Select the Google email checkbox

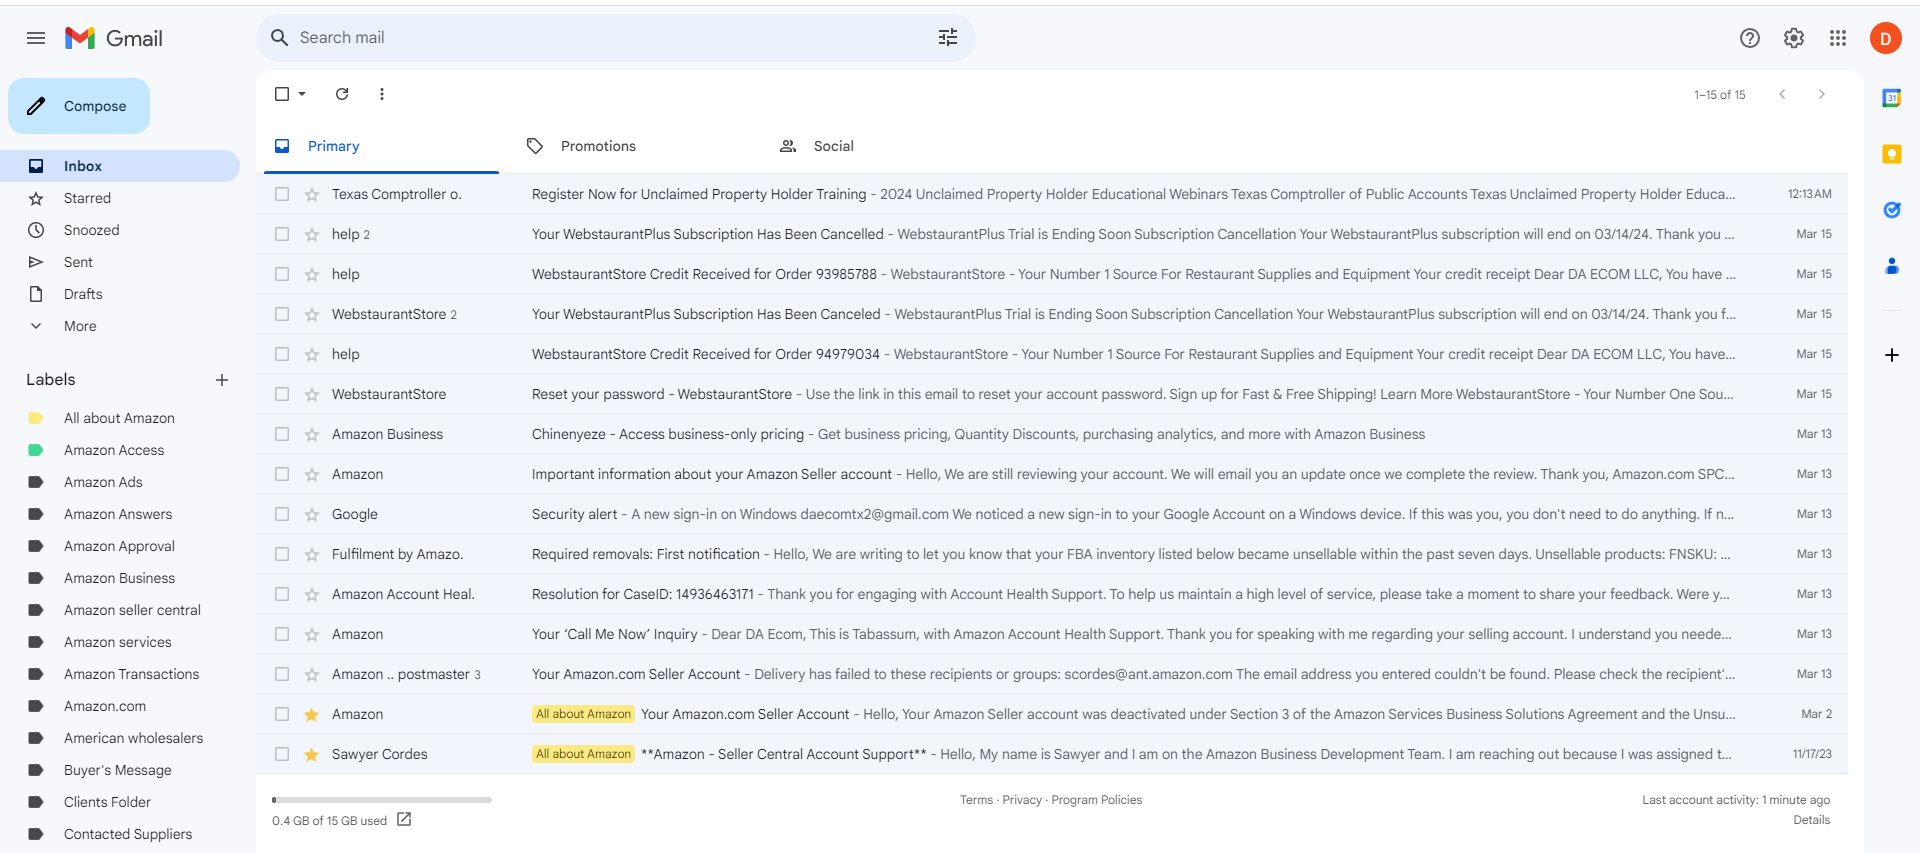[x=282, y=514]
